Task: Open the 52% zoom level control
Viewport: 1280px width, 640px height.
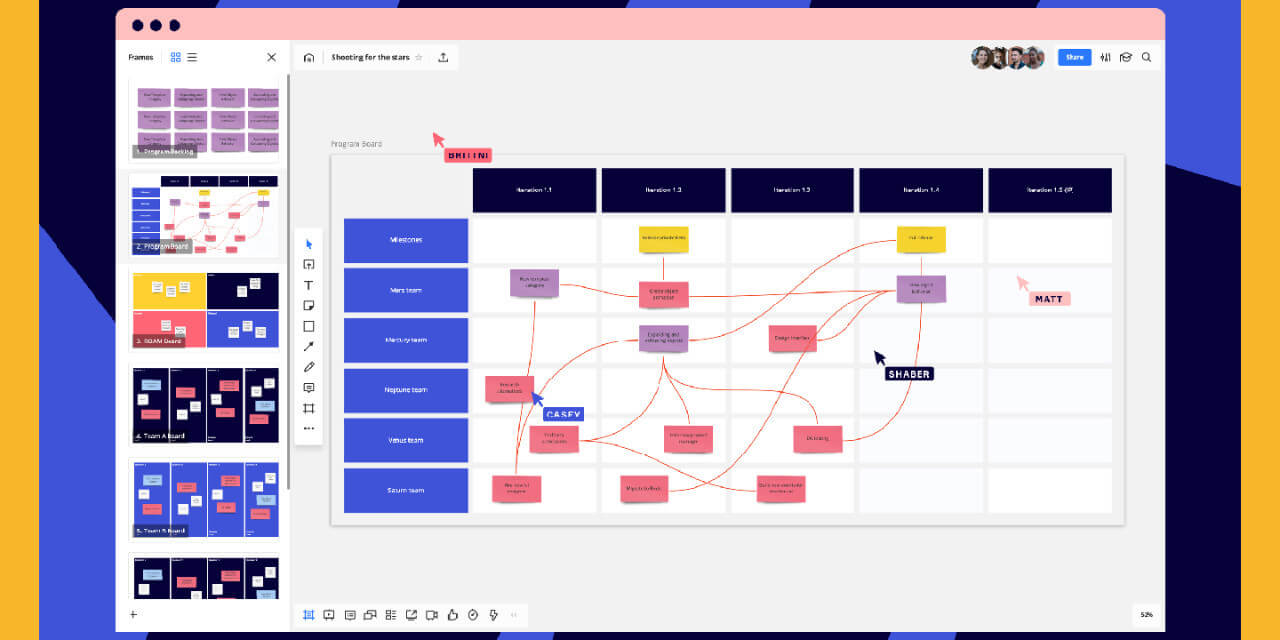Action: [x=1146, y=615]
